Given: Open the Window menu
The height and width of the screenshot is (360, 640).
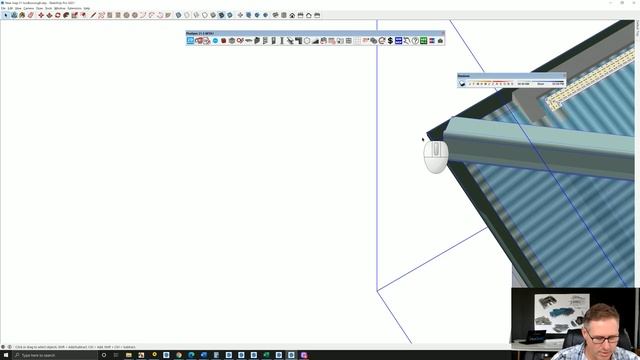Looking at the screenshot, I should (x=60, y=8).
